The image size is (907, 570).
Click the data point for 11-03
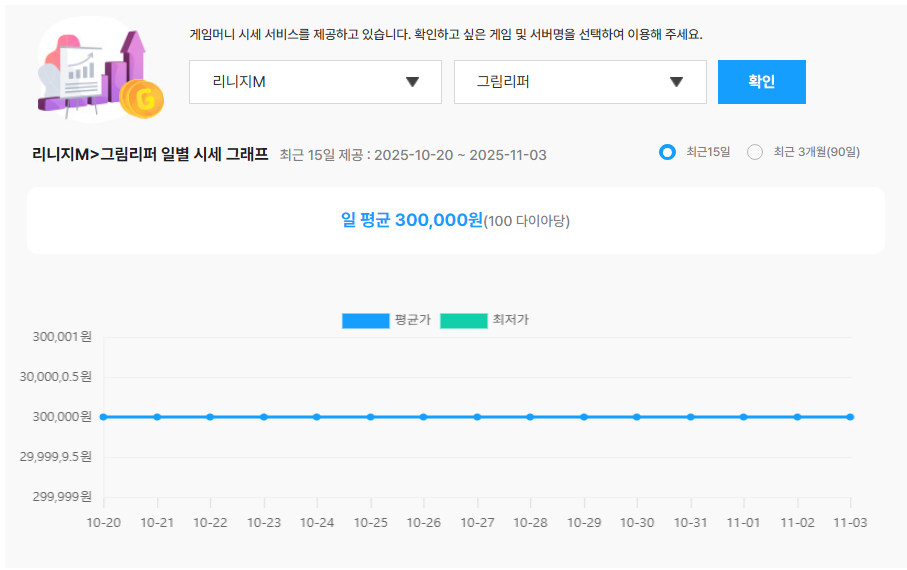(850, 417)
